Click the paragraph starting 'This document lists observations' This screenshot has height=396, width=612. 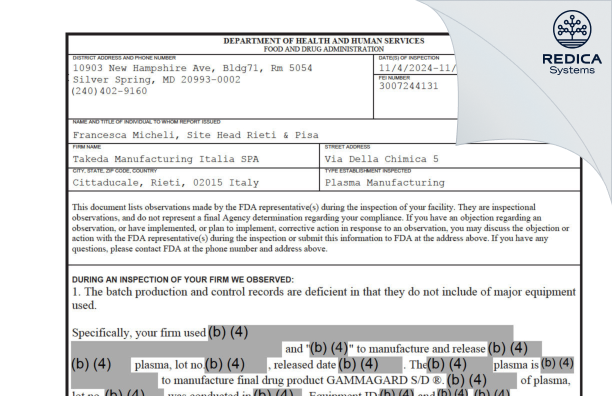(x=320, y=228)
